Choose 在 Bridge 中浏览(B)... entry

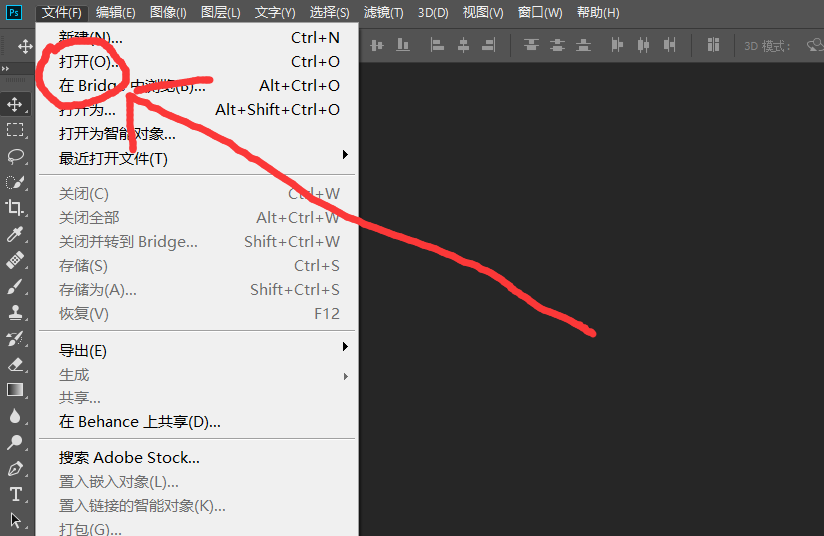[197, 85]
